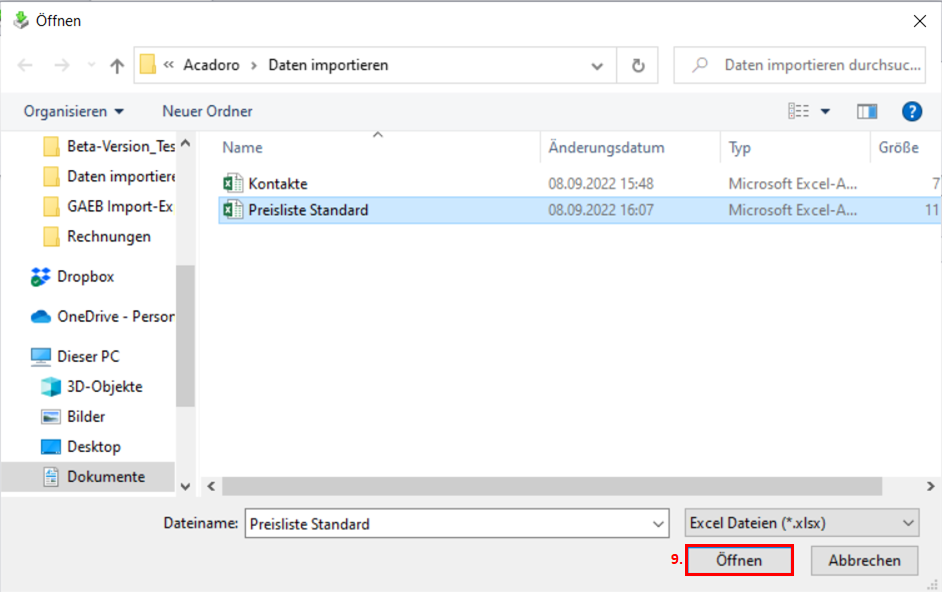Viewport: 942px width, 592px height.
Task: Open the Organisieren menu
Action: [74, 111]
